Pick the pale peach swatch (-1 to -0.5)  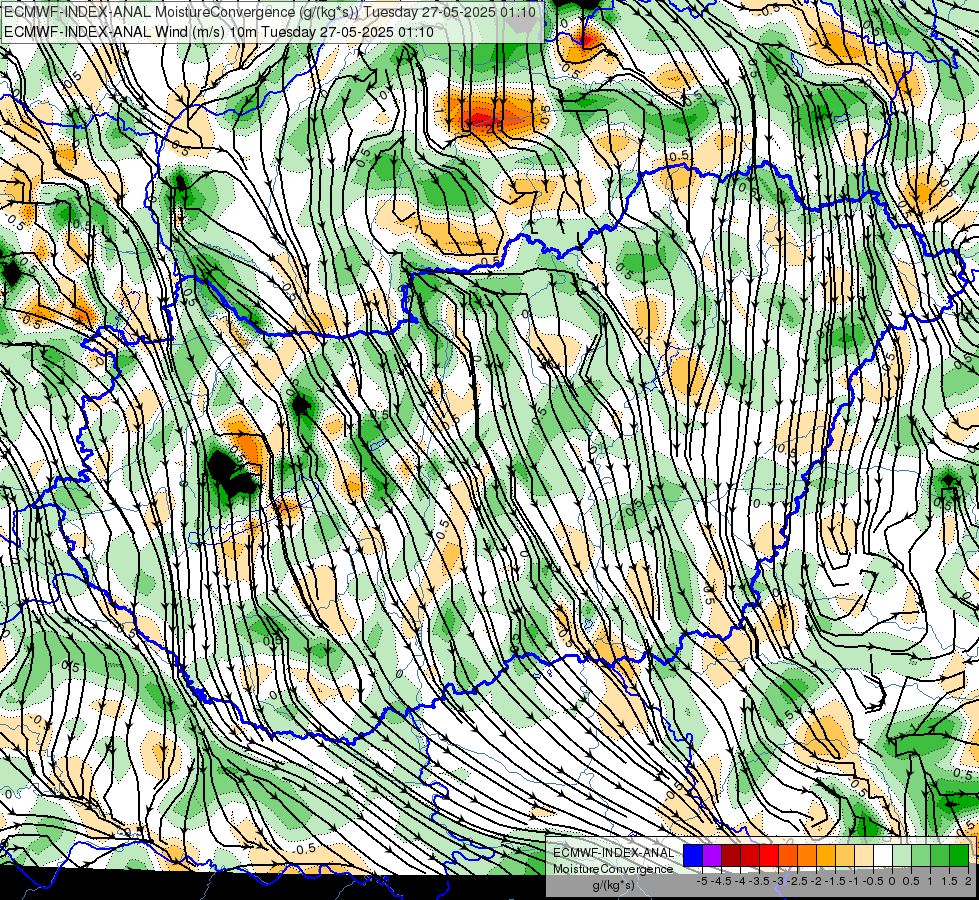[x=864, y=855]
